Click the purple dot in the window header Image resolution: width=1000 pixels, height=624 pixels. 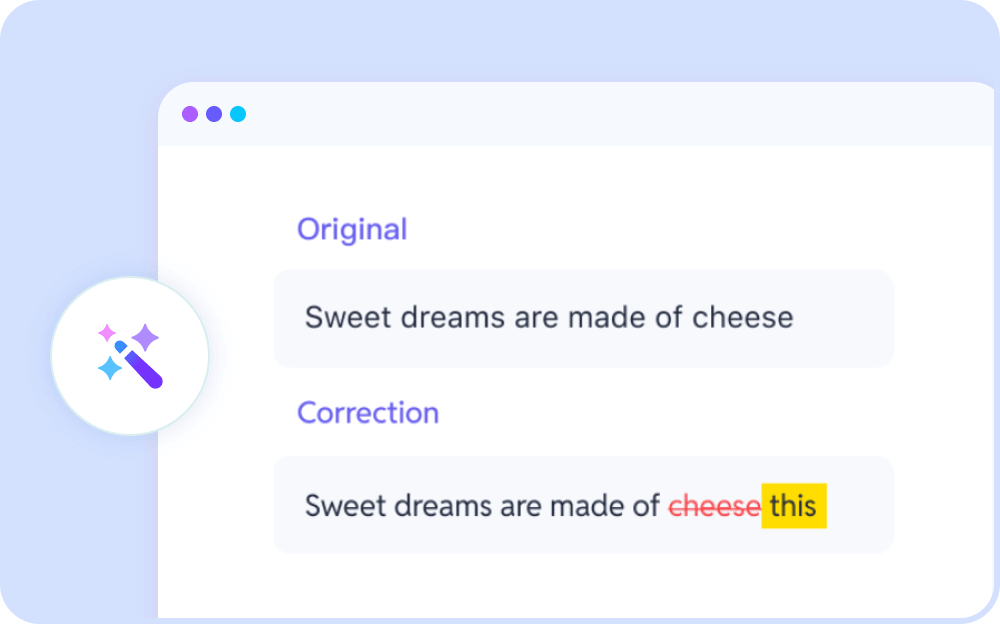189,114
